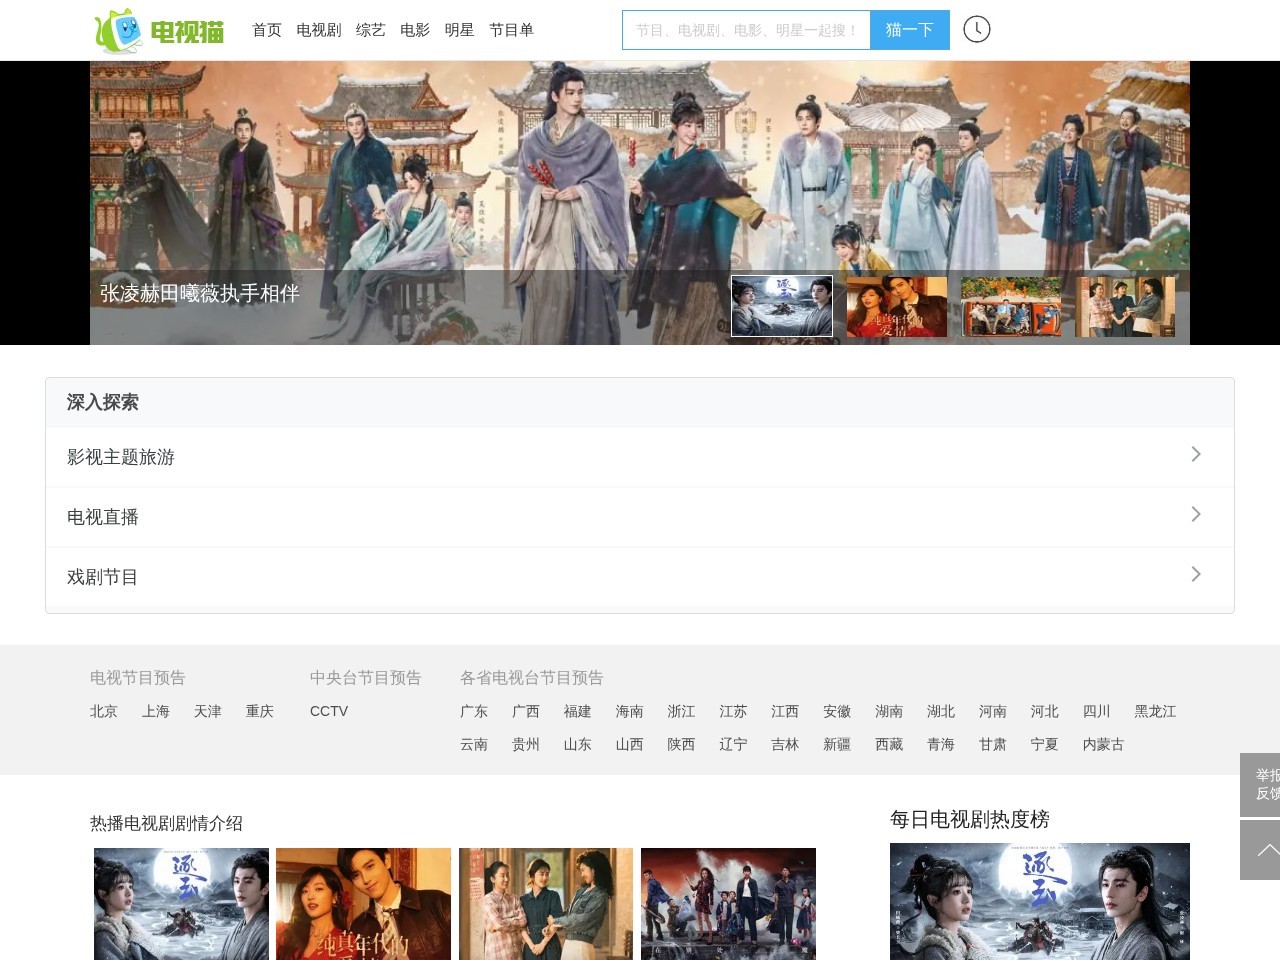Open the clock history icon

point(976,30)
